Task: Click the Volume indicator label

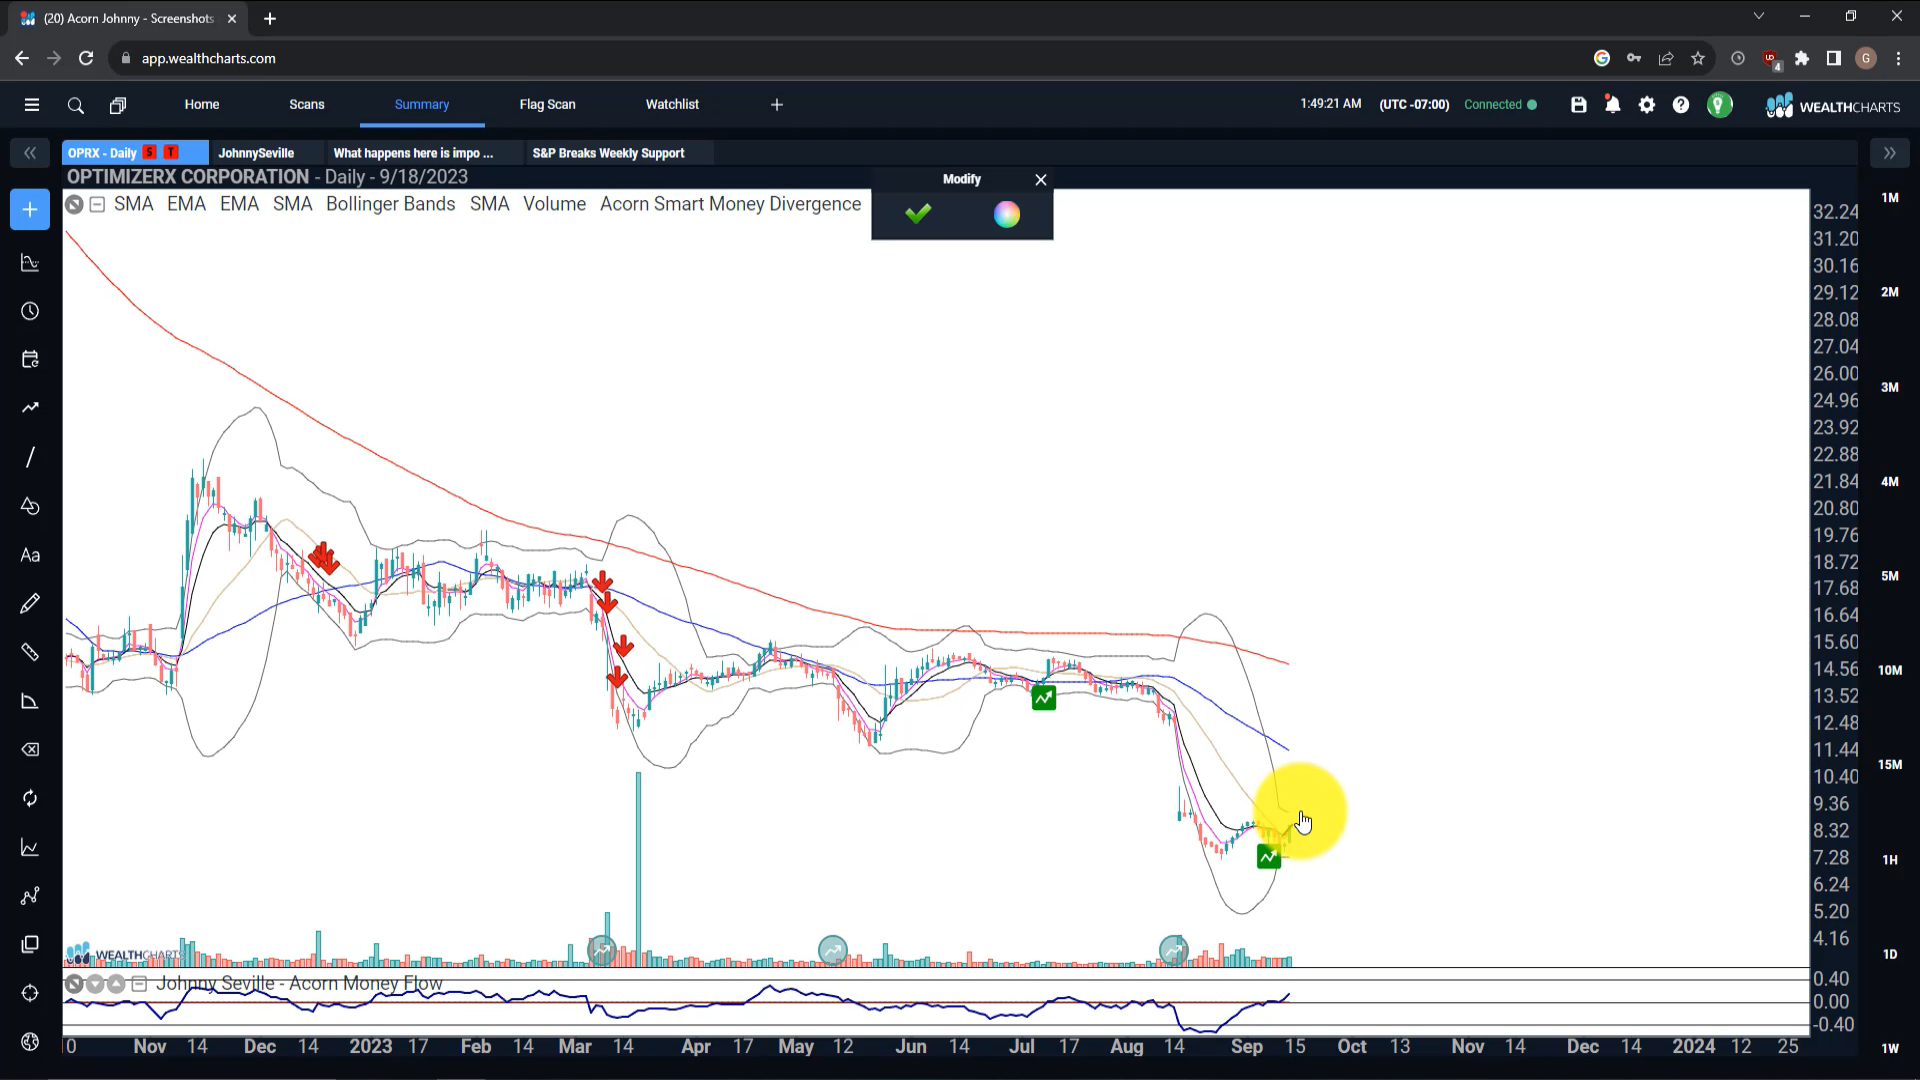Action: coord(554,204)
